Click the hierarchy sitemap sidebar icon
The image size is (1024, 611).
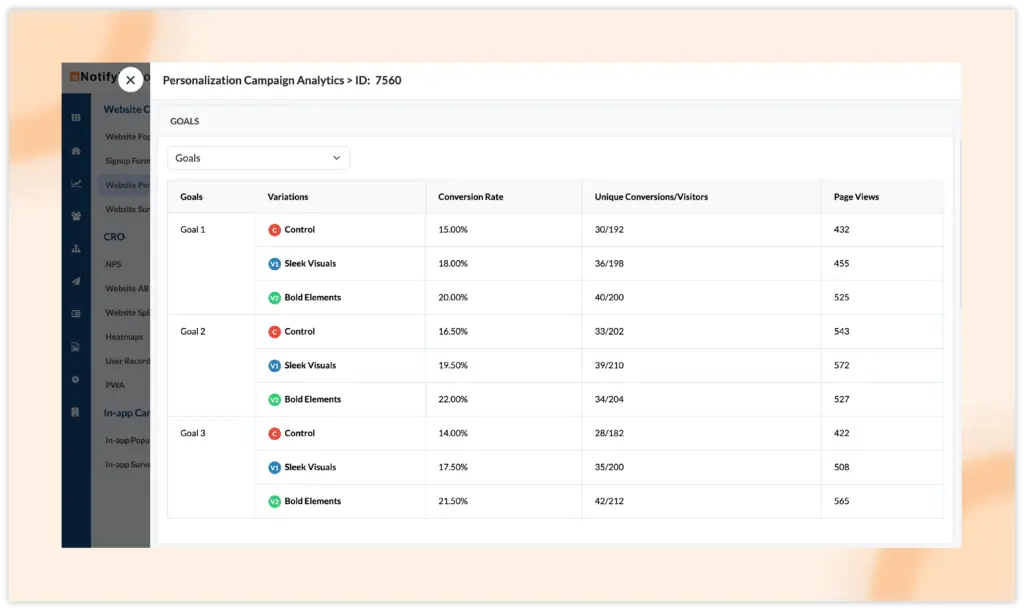tap(76, 249)
